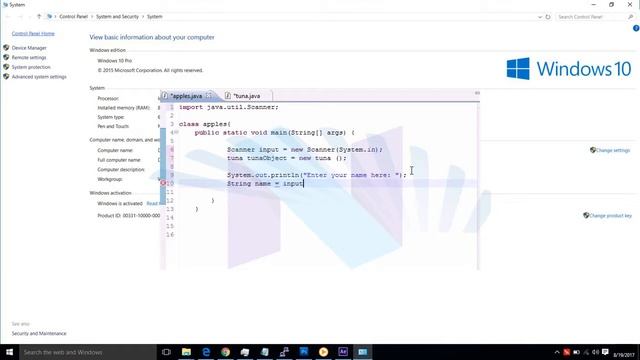This screenshot has width=640, height=360.
Task: Click the Up one level arrow
Action: (x=39, y=16)
